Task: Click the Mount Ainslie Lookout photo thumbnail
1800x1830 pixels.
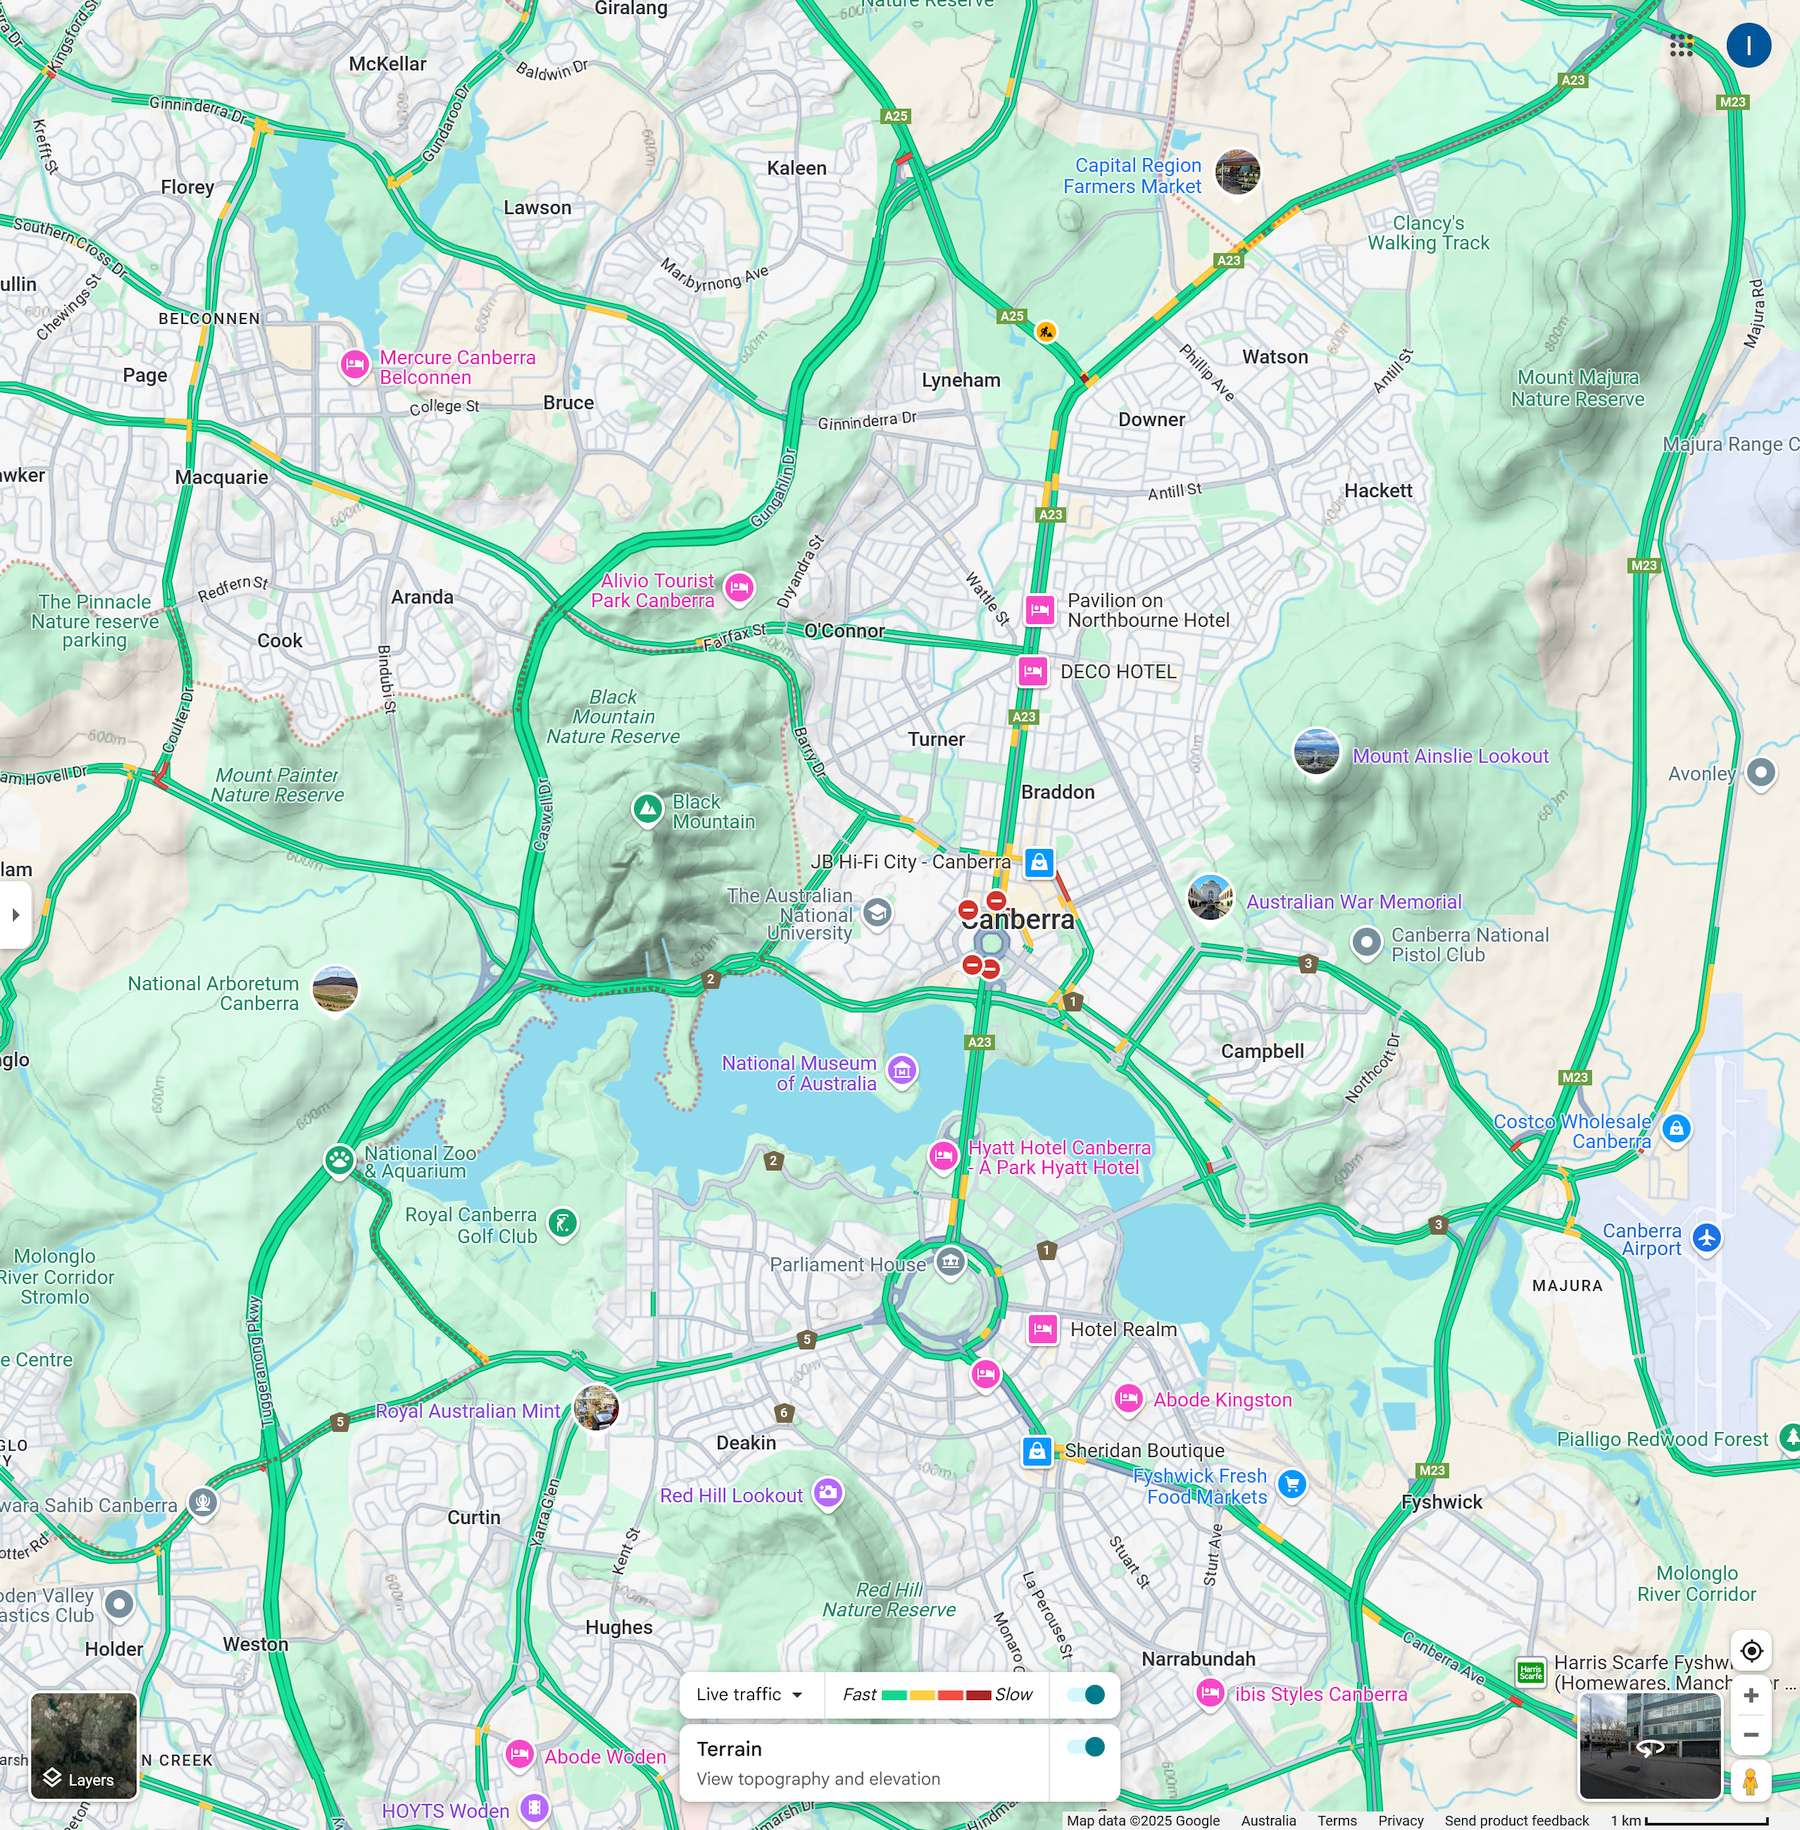Action: click(1317, 753)
